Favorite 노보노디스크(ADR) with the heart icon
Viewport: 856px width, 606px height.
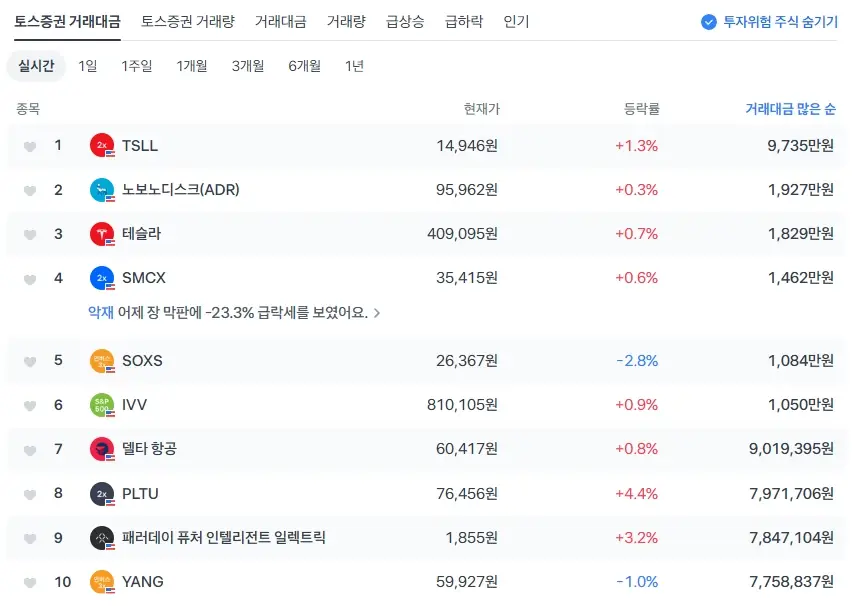pyautogui.click(x=30, y=191)
